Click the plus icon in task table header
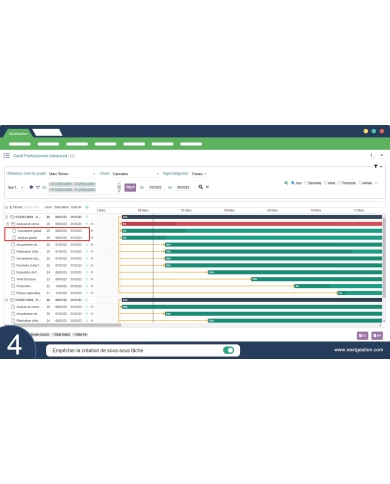The height and width of the screenshot is (484, 390). tap(87, 207)
